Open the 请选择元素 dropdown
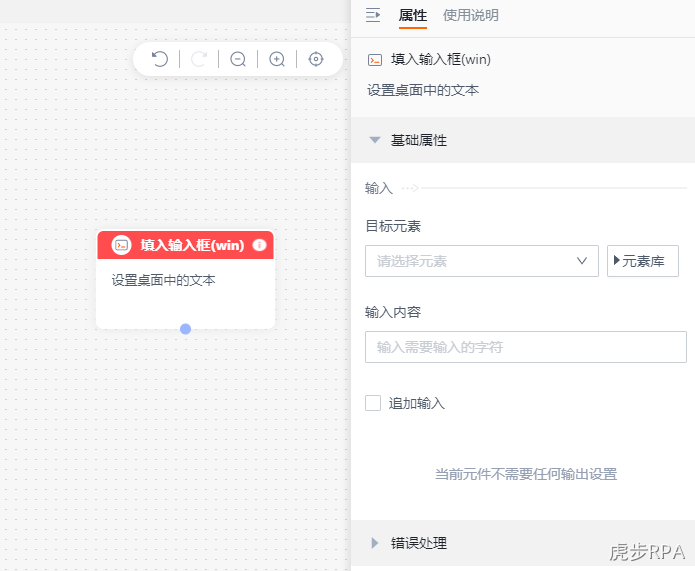 coord(482,261)
